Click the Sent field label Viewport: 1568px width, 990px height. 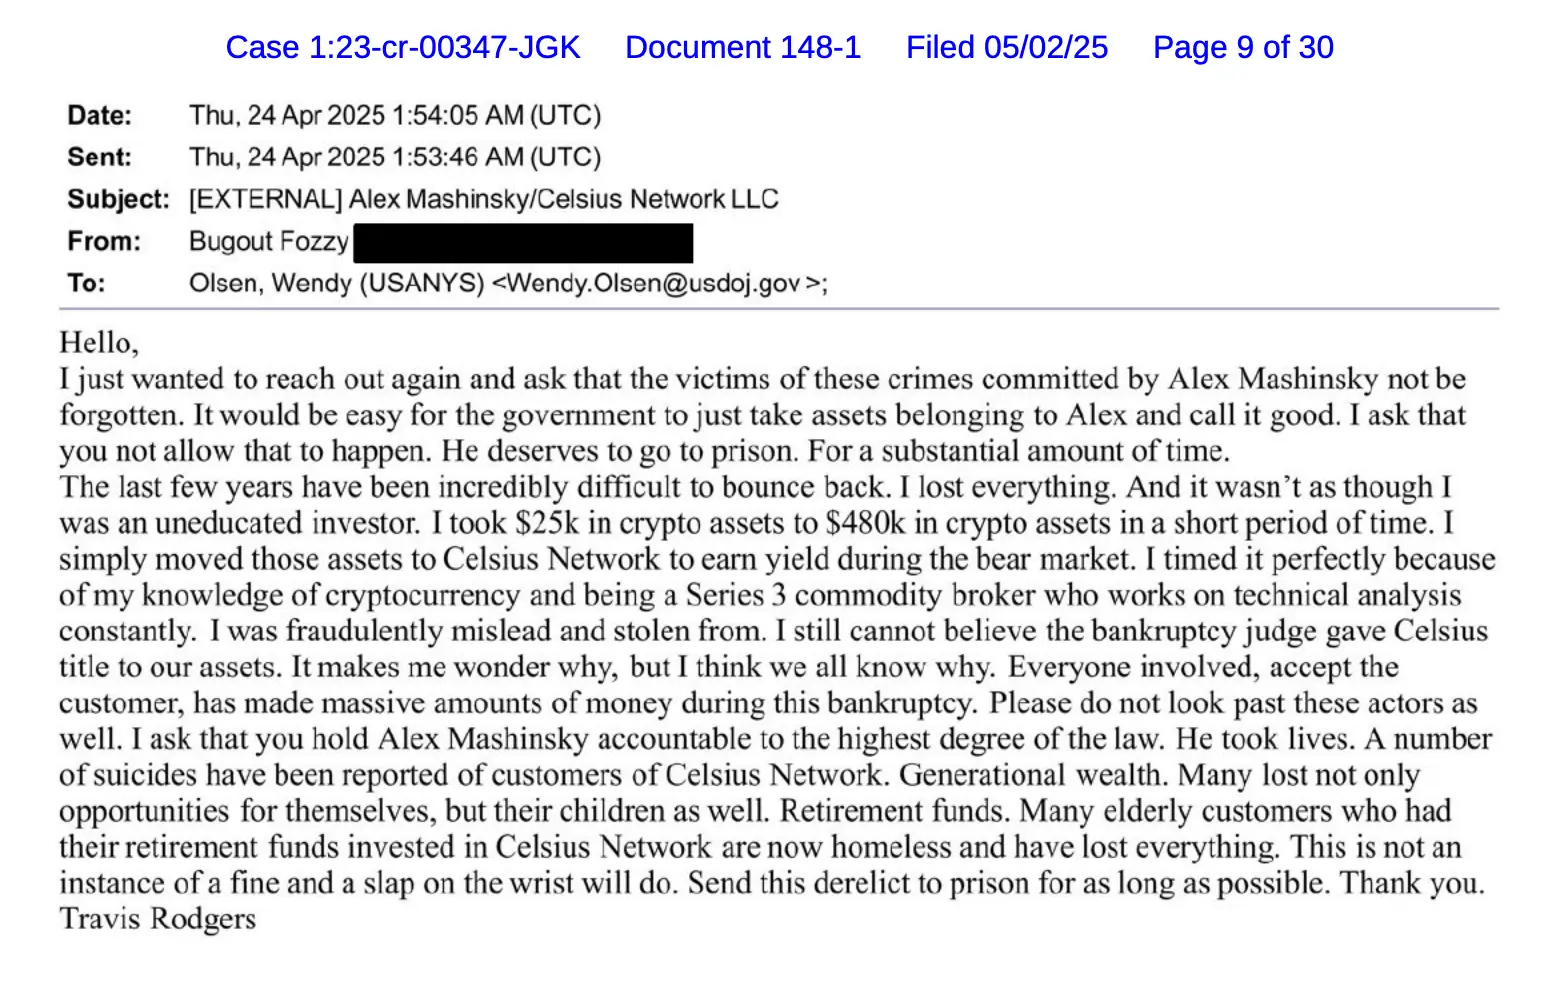pyautogui.click(x=99, y=157)
